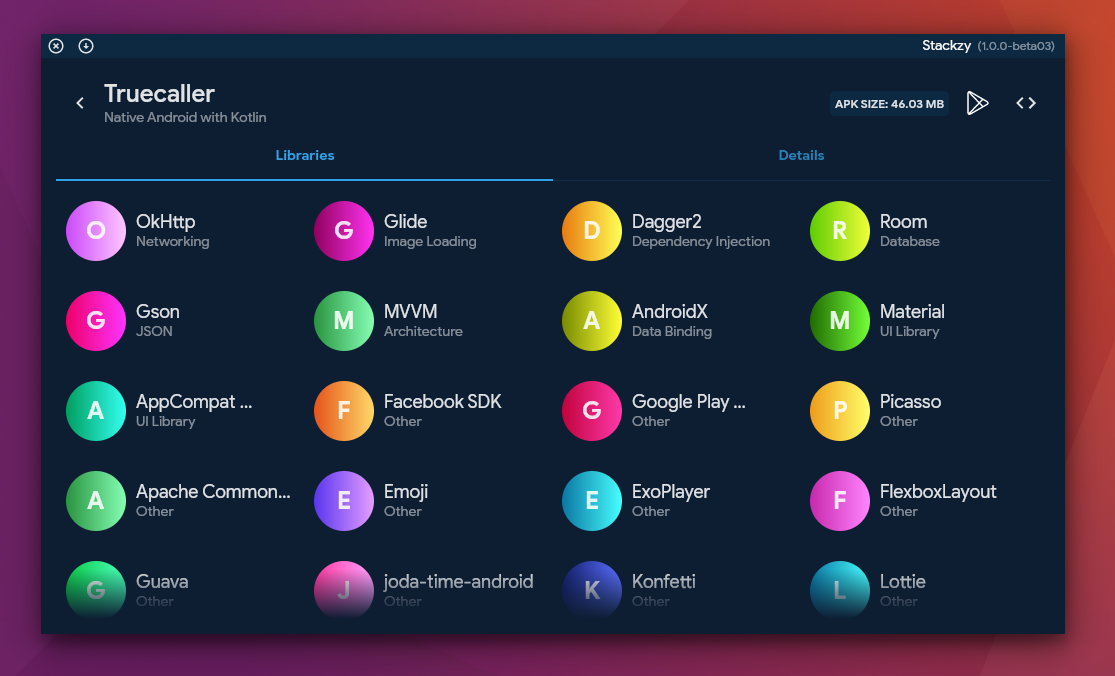
Task: Click the Material green M icon
Action: coord(840,321)
